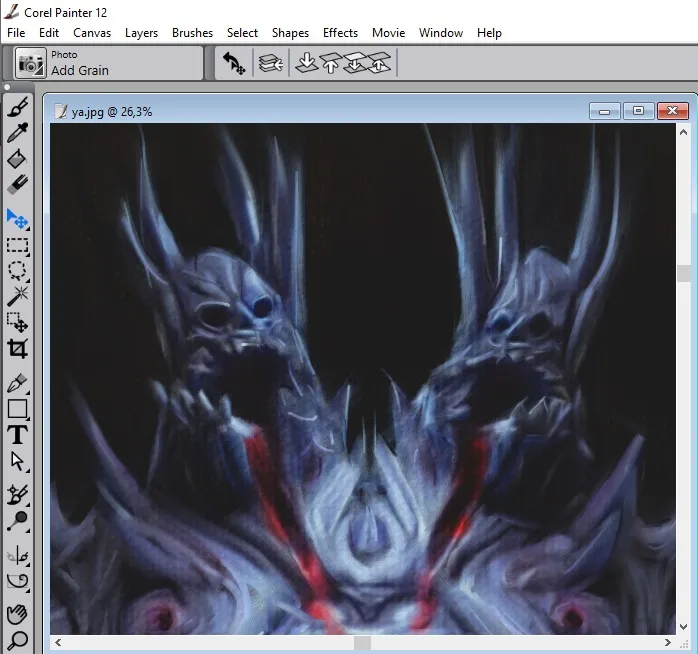Image resolution: width=698 pixels, height=654 pixels.
Task: Select the Text tool
Action: tap(18, 435)
